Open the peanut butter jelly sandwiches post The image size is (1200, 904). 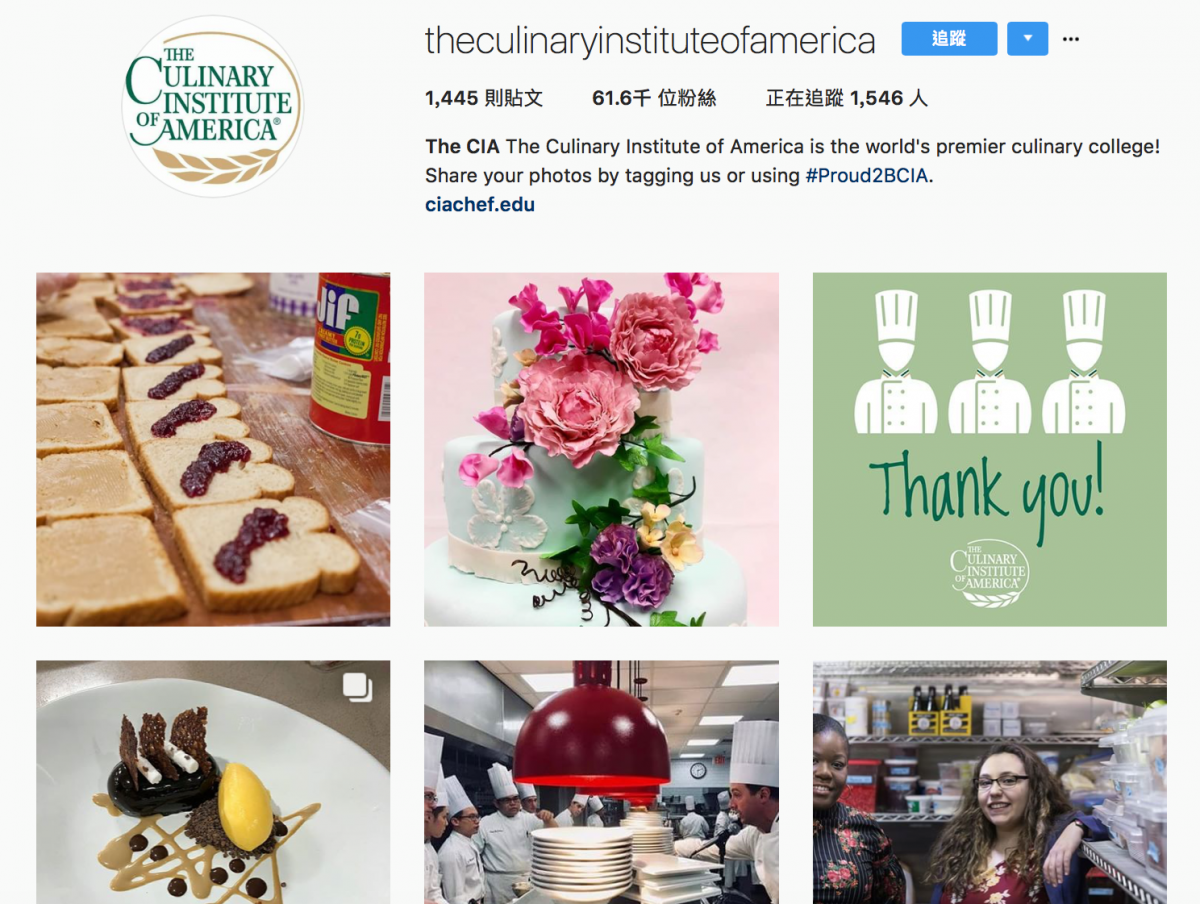(213, 449)
